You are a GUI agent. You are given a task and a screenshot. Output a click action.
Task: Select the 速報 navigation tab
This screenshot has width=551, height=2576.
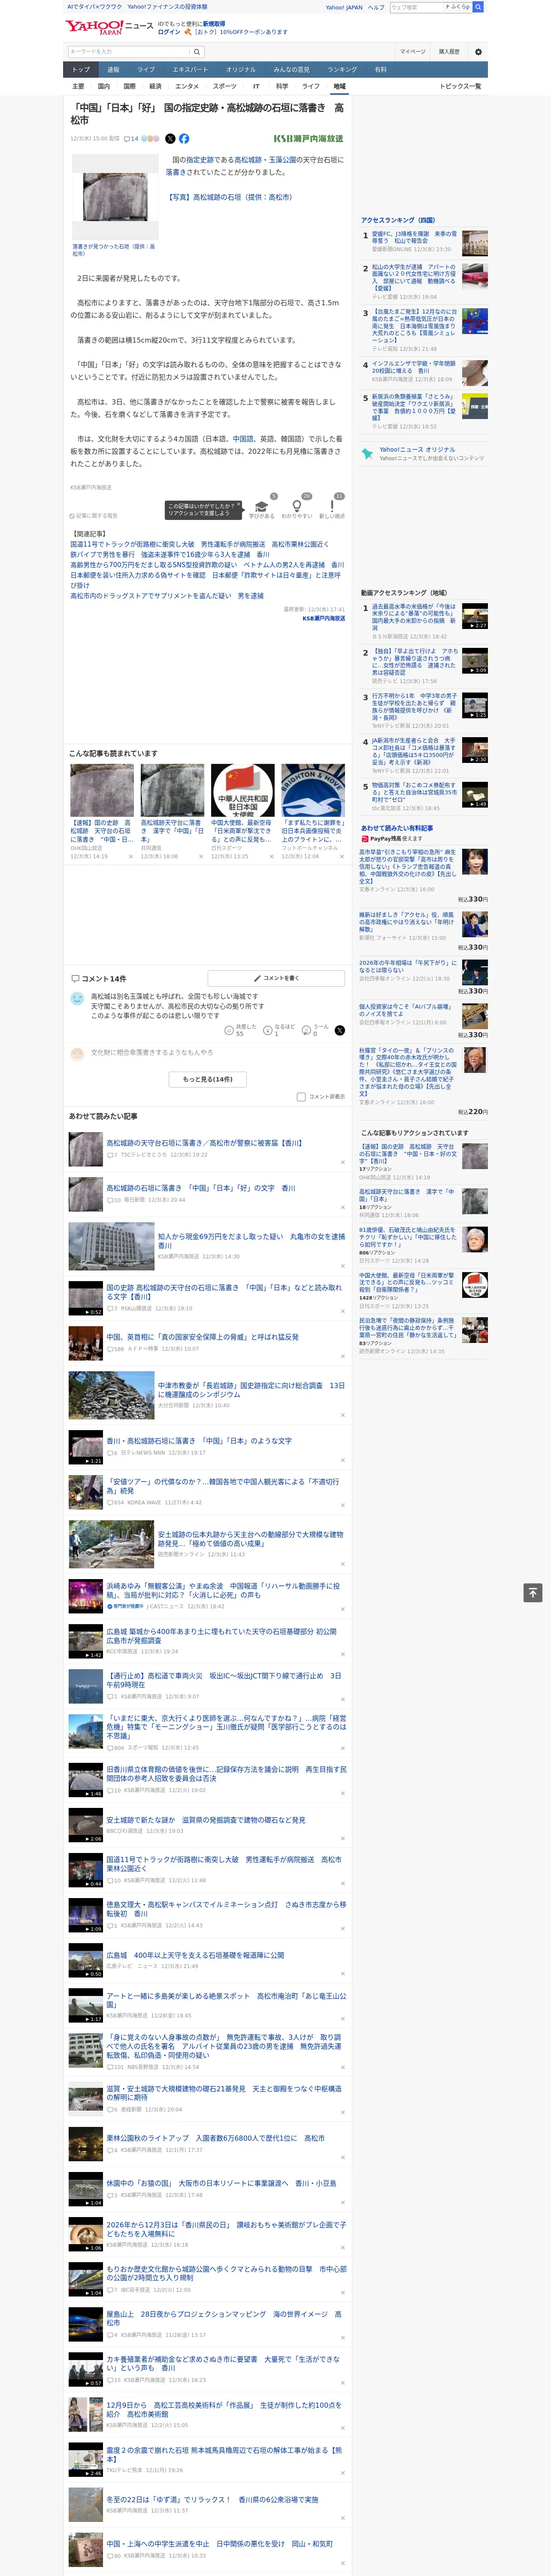113,70
